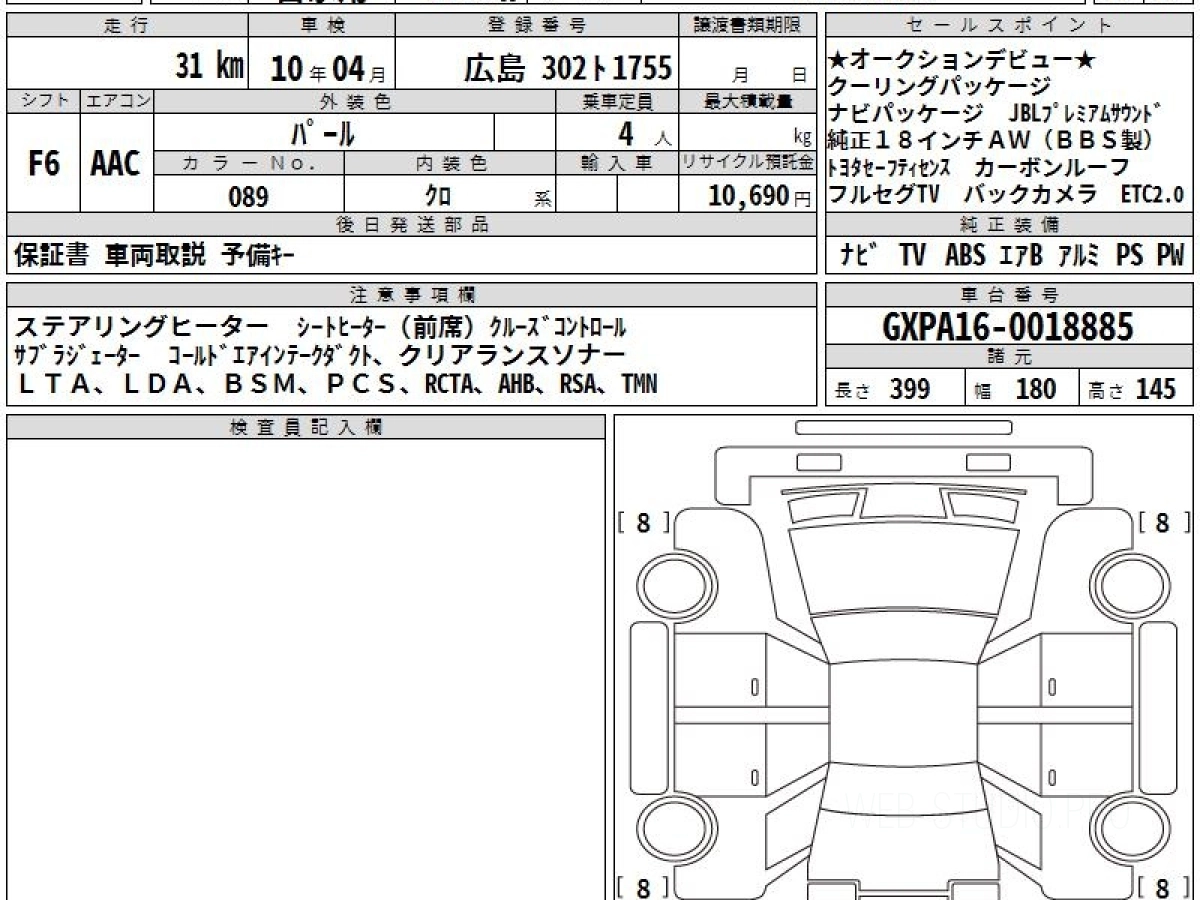Click LTA in notes section

pyautogui.click(x=53, y=384)
